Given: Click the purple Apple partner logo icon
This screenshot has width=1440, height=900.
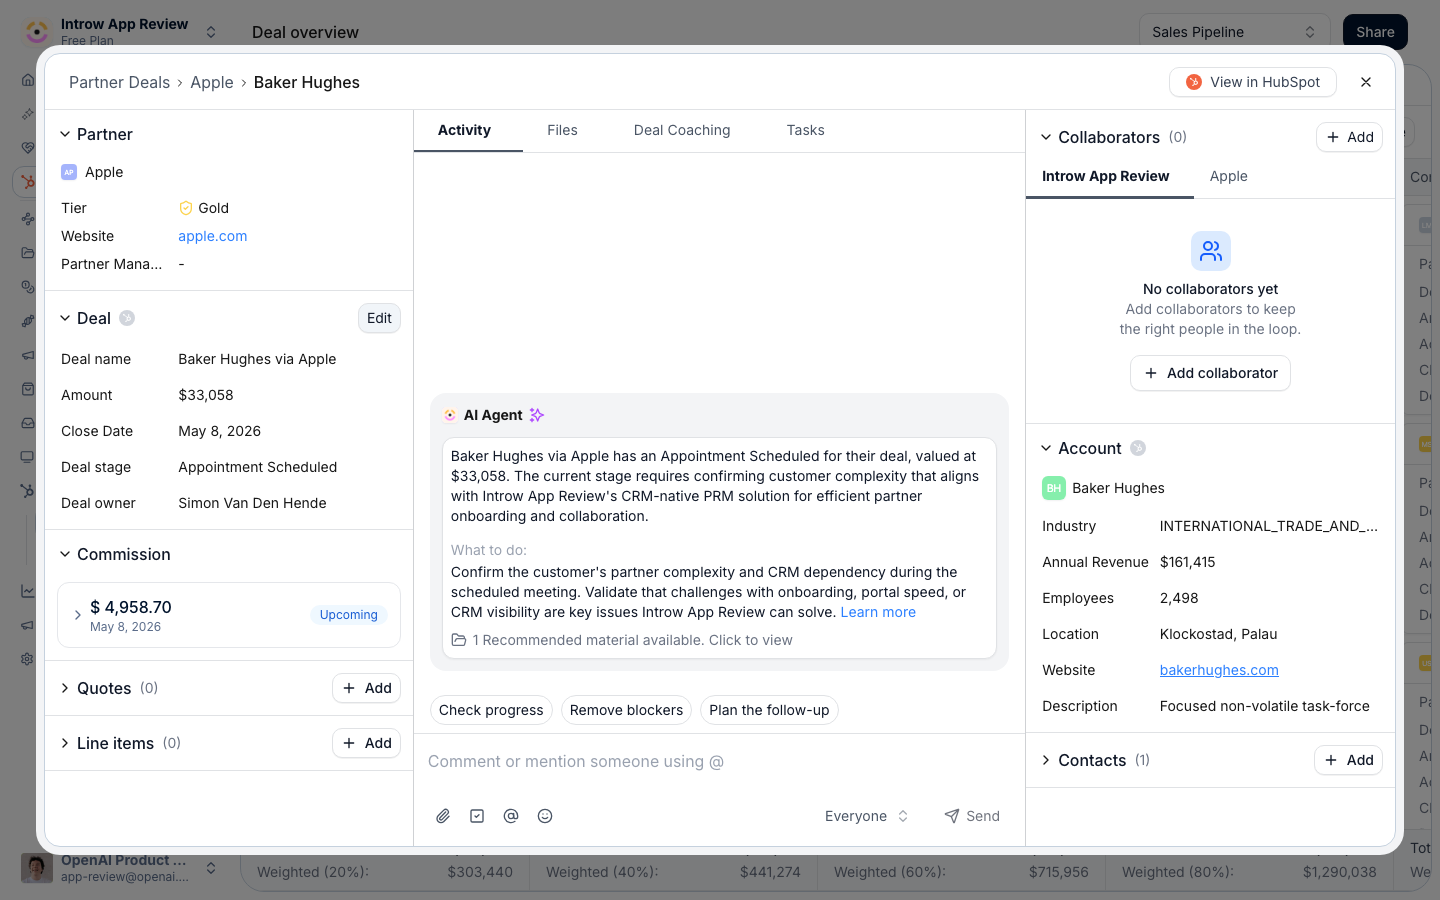Looking at the screenshot, I should 69,172.
